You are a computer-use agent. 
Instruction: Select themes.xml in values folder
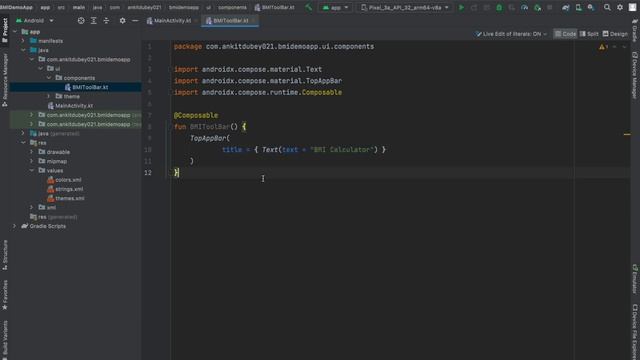[66, 198]
